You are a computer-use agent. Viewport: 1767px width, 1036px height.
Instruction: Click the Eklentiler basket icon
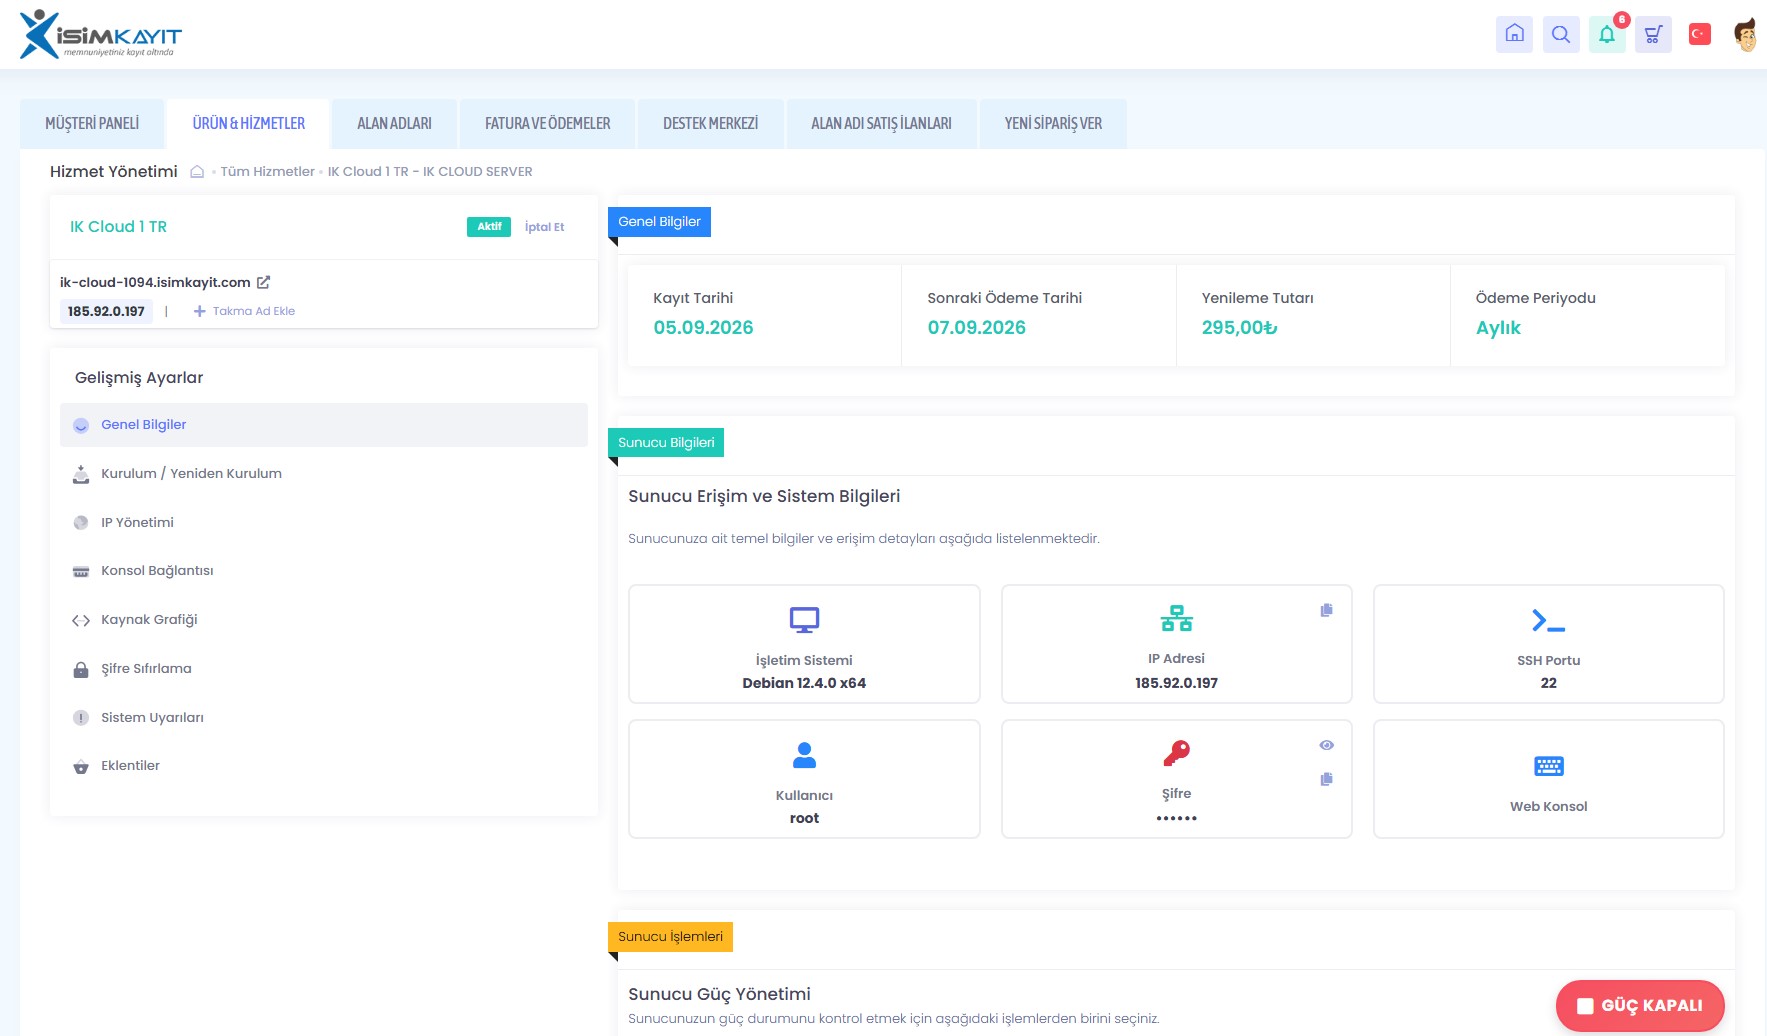81,767
